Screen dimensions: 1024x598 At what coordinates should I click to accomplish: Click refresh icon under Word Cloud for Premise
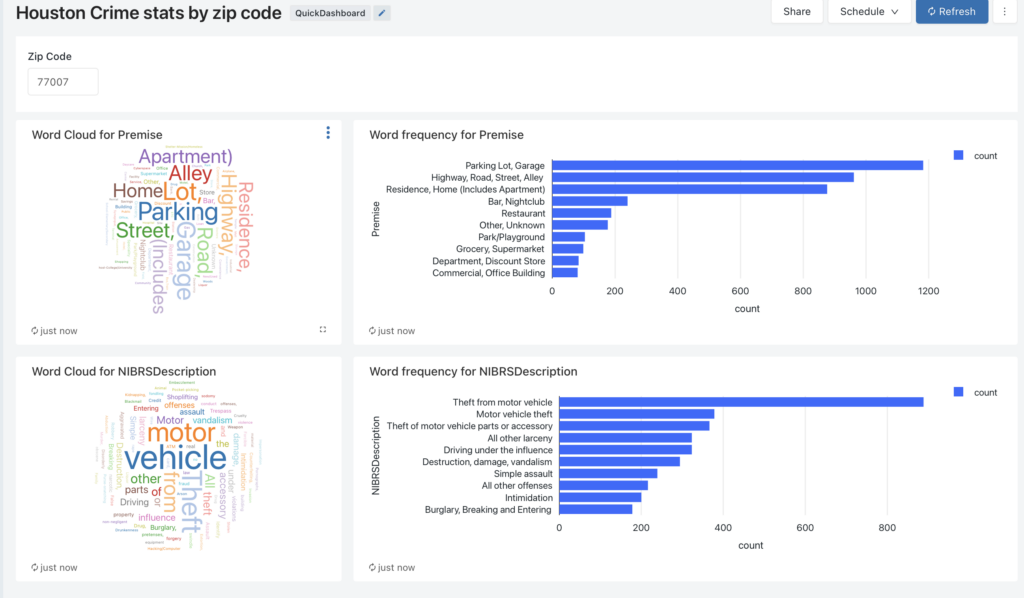36,331
